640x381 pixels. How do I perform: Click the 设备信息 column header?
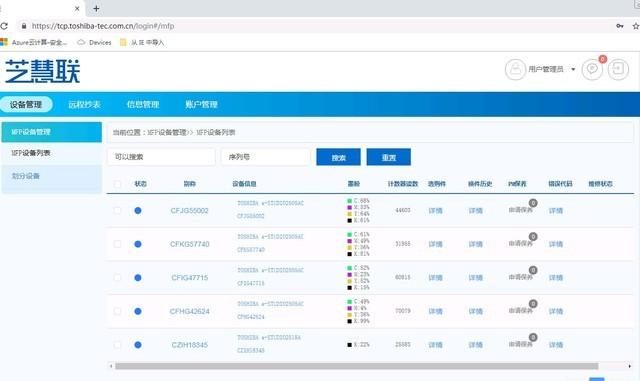[x=244, y=184]
